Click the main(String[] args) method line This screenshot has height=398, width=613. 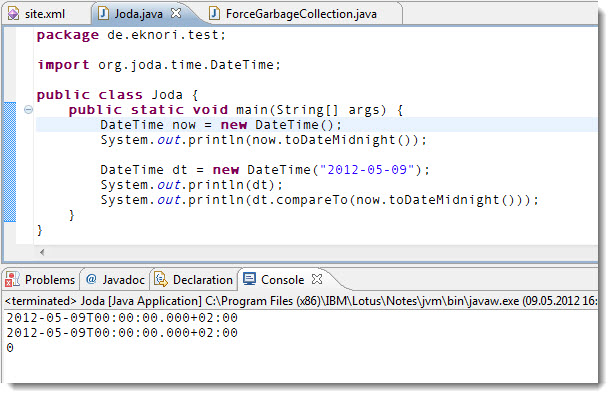tap(236, 110)
